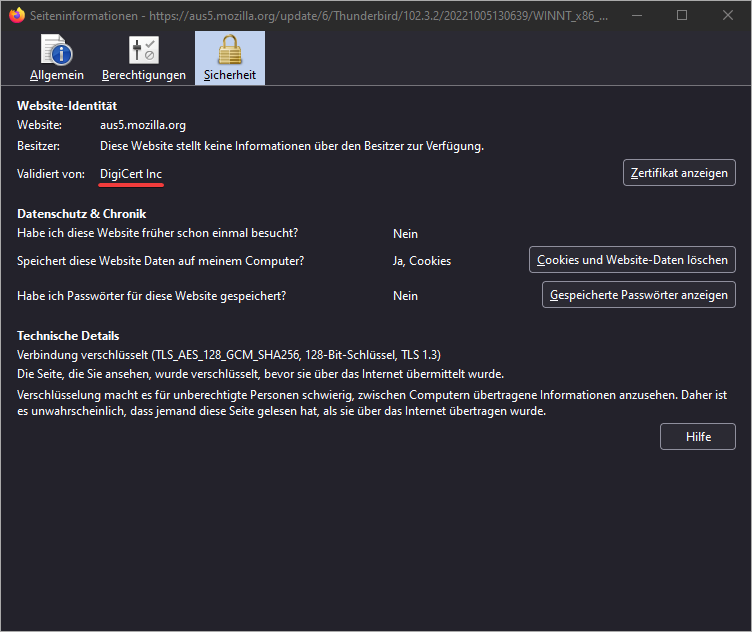The height and width of the screenshot is (632, 752).
Task: Click the Verschlüsselung explanation paragraph
Action: pos(372,403)
